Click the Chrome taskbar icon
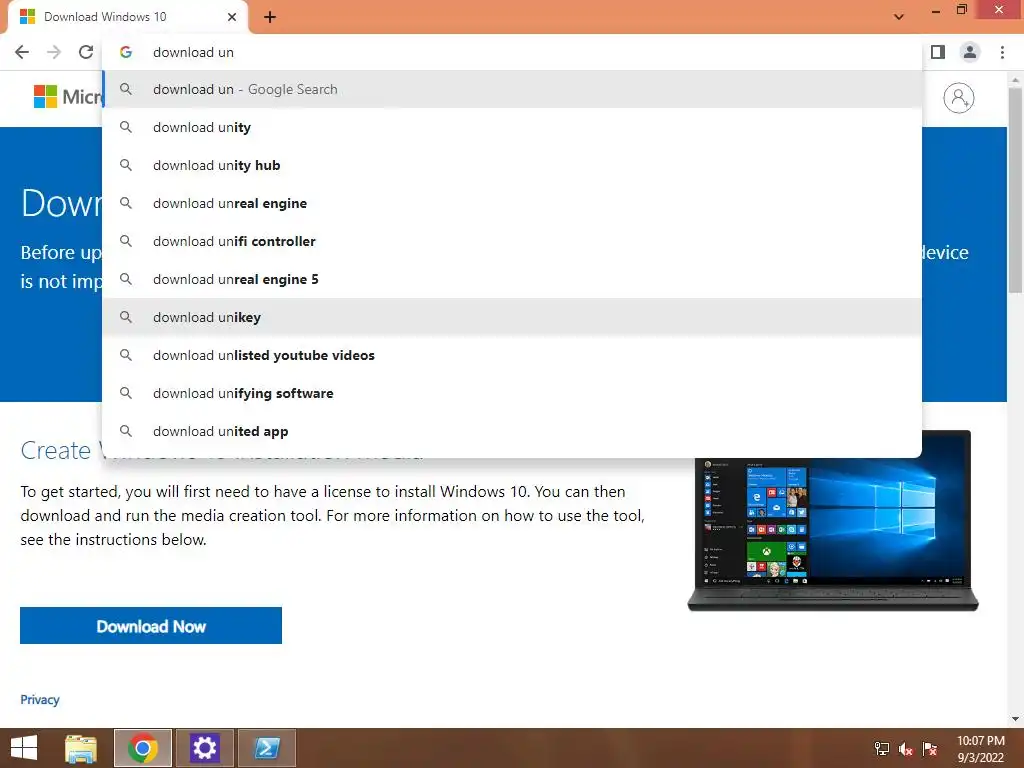This screenshot has height=768, width=1024. click(143, 748)
